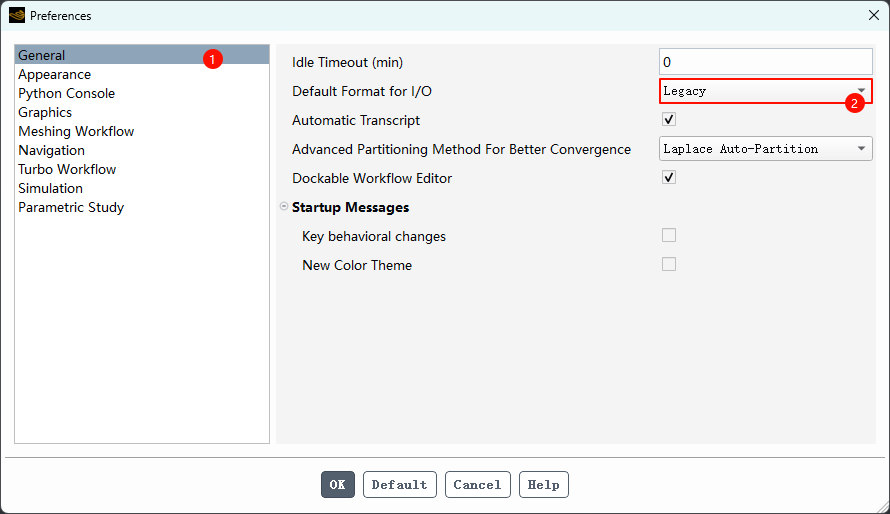This screenshot has width=890, height=514.
Task: Switch to Python Console preferences
Action: (66, 94)
